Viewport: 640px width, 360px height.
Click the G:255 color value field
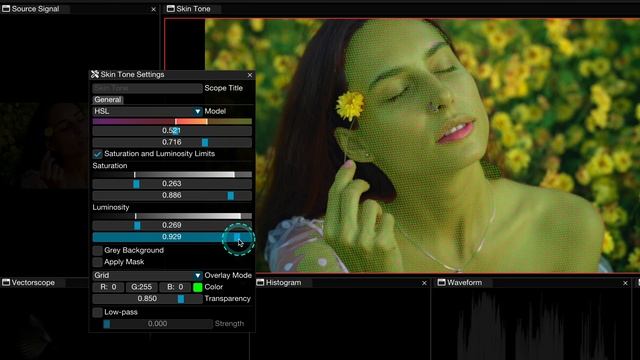141,287
